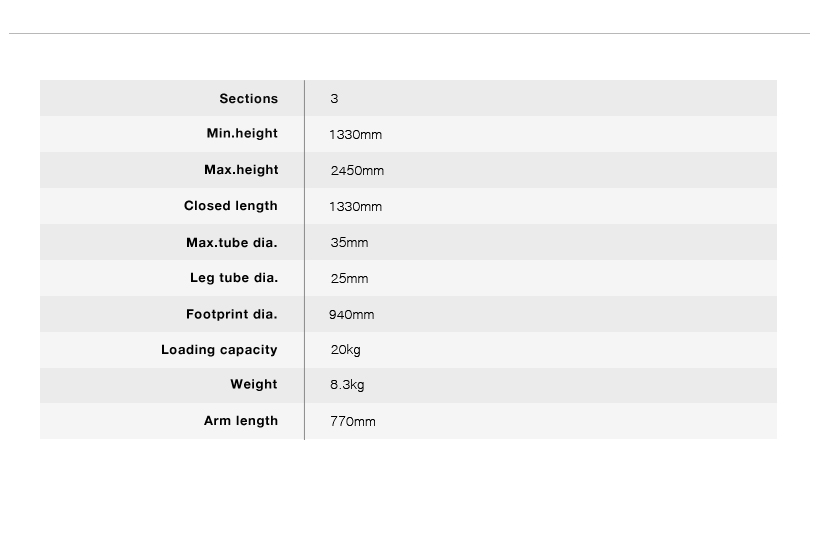Screen dimensions: 828x536
Task: Click the Sections label
Action: [x=248, y=98]
